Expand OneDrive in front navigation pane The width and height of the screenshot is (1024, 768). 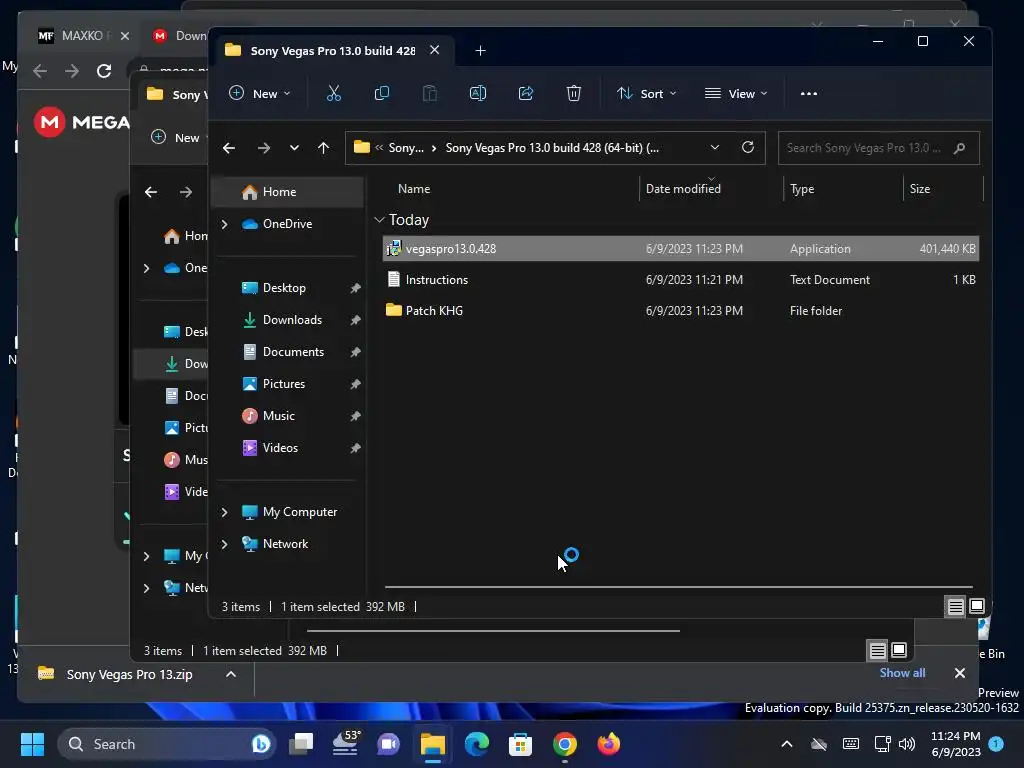(225, 224)
